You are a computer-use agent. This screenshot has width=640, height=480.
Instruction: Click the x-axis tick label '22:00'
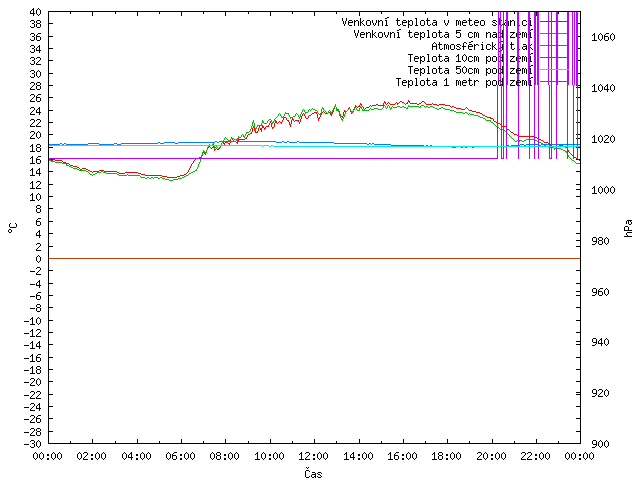click(x=535, y=456)
